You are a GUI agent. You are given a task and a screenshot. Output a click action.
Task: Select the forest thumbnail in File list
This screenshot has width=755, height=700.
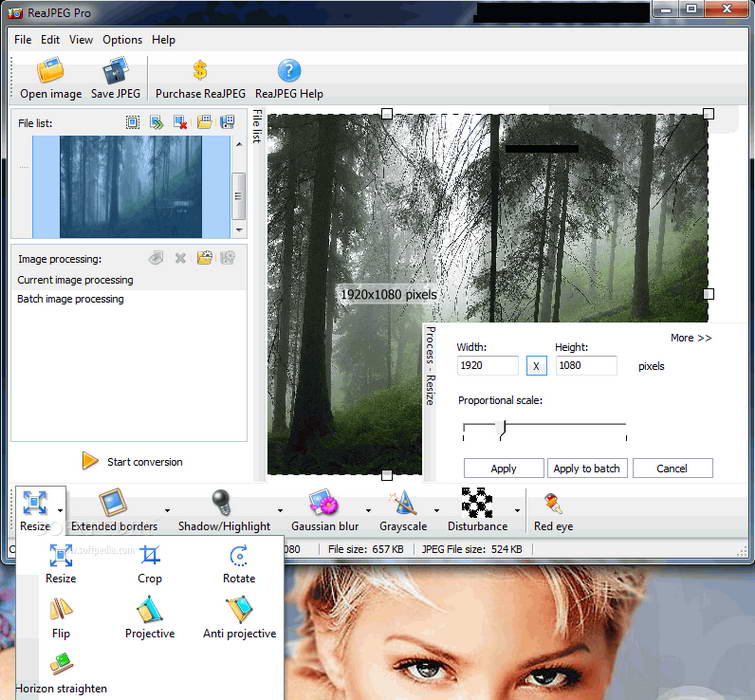(130, 187)
